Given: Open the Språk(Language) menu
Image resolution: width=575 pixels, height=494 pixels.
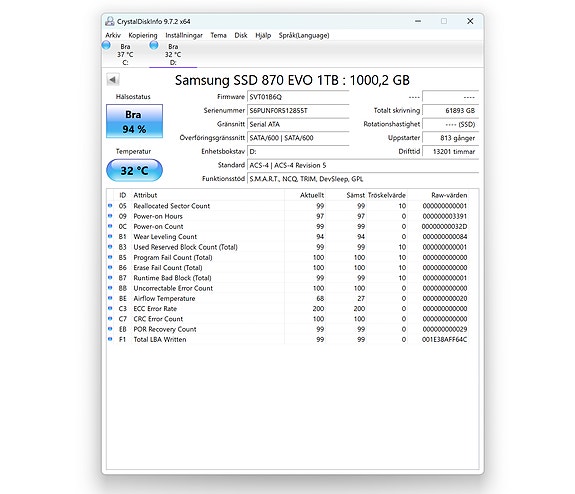Looking at the screenshot, I should click(304, 35).
